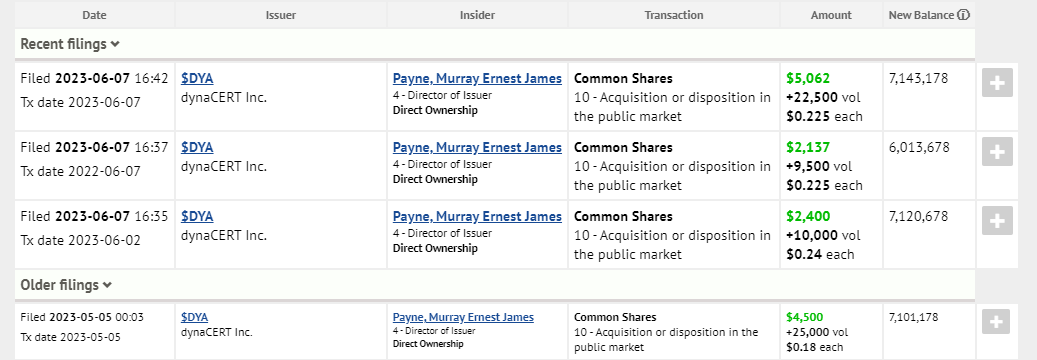The width and height of the screenshot is (1037, 360).
Task: Collapse the Recent filings section
Action: (70, 44)
